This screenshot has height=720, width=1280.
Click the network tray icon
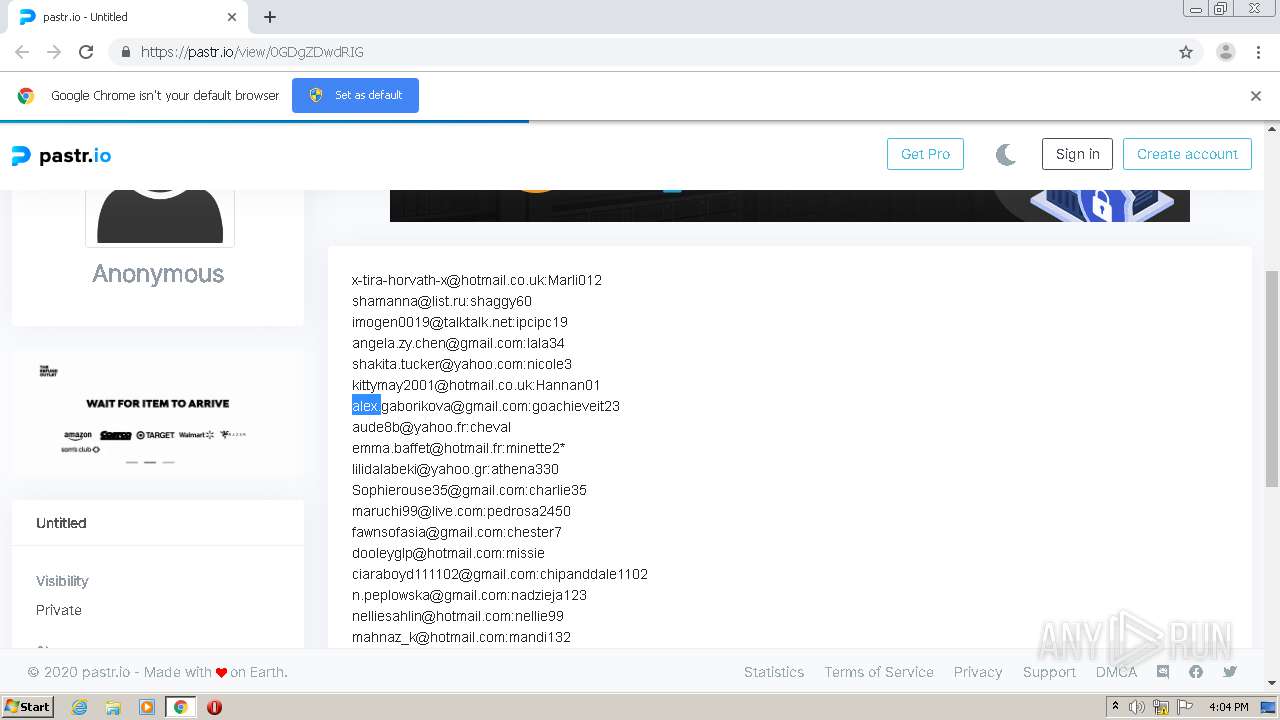[x=1161, y=707]
